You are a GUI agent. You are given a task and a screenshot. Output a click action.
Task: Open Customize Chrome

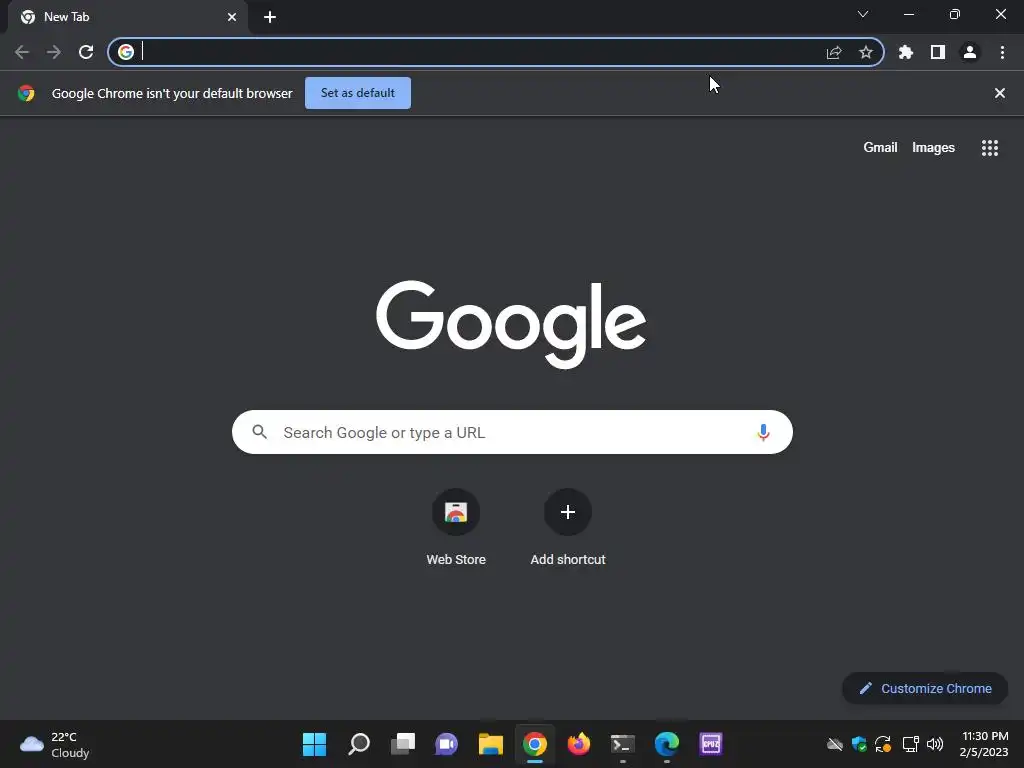click(925, 688)
